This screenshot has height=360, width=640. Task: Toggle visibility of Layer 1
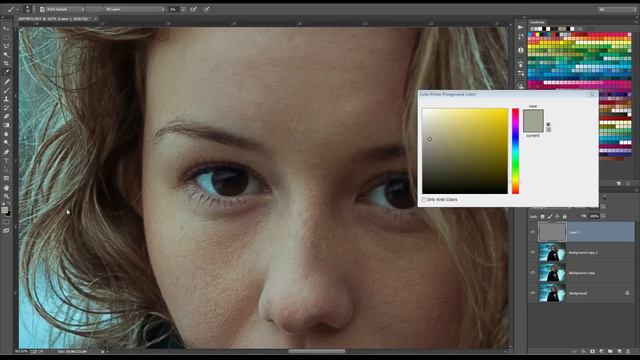click(533, 232)
